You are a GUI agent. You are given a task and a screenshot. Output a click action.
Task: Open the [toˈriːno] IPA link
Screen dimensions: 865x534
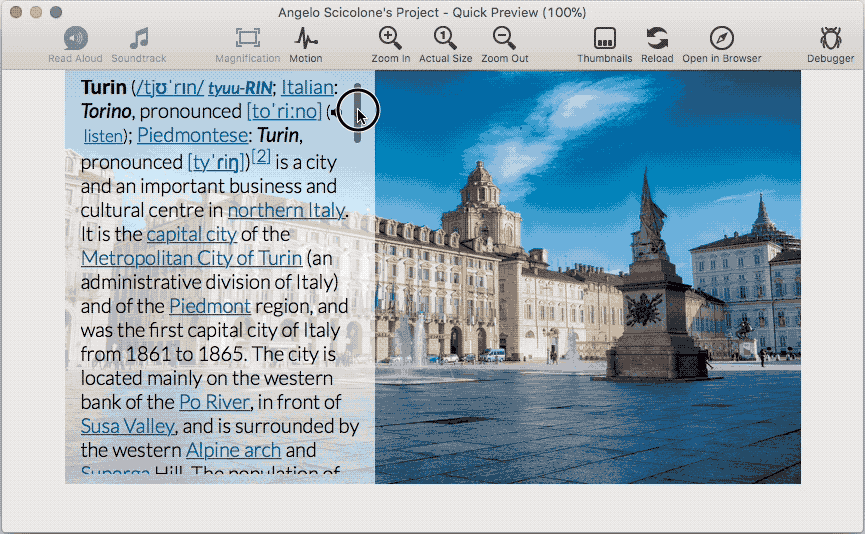click(x=284, y=111)
